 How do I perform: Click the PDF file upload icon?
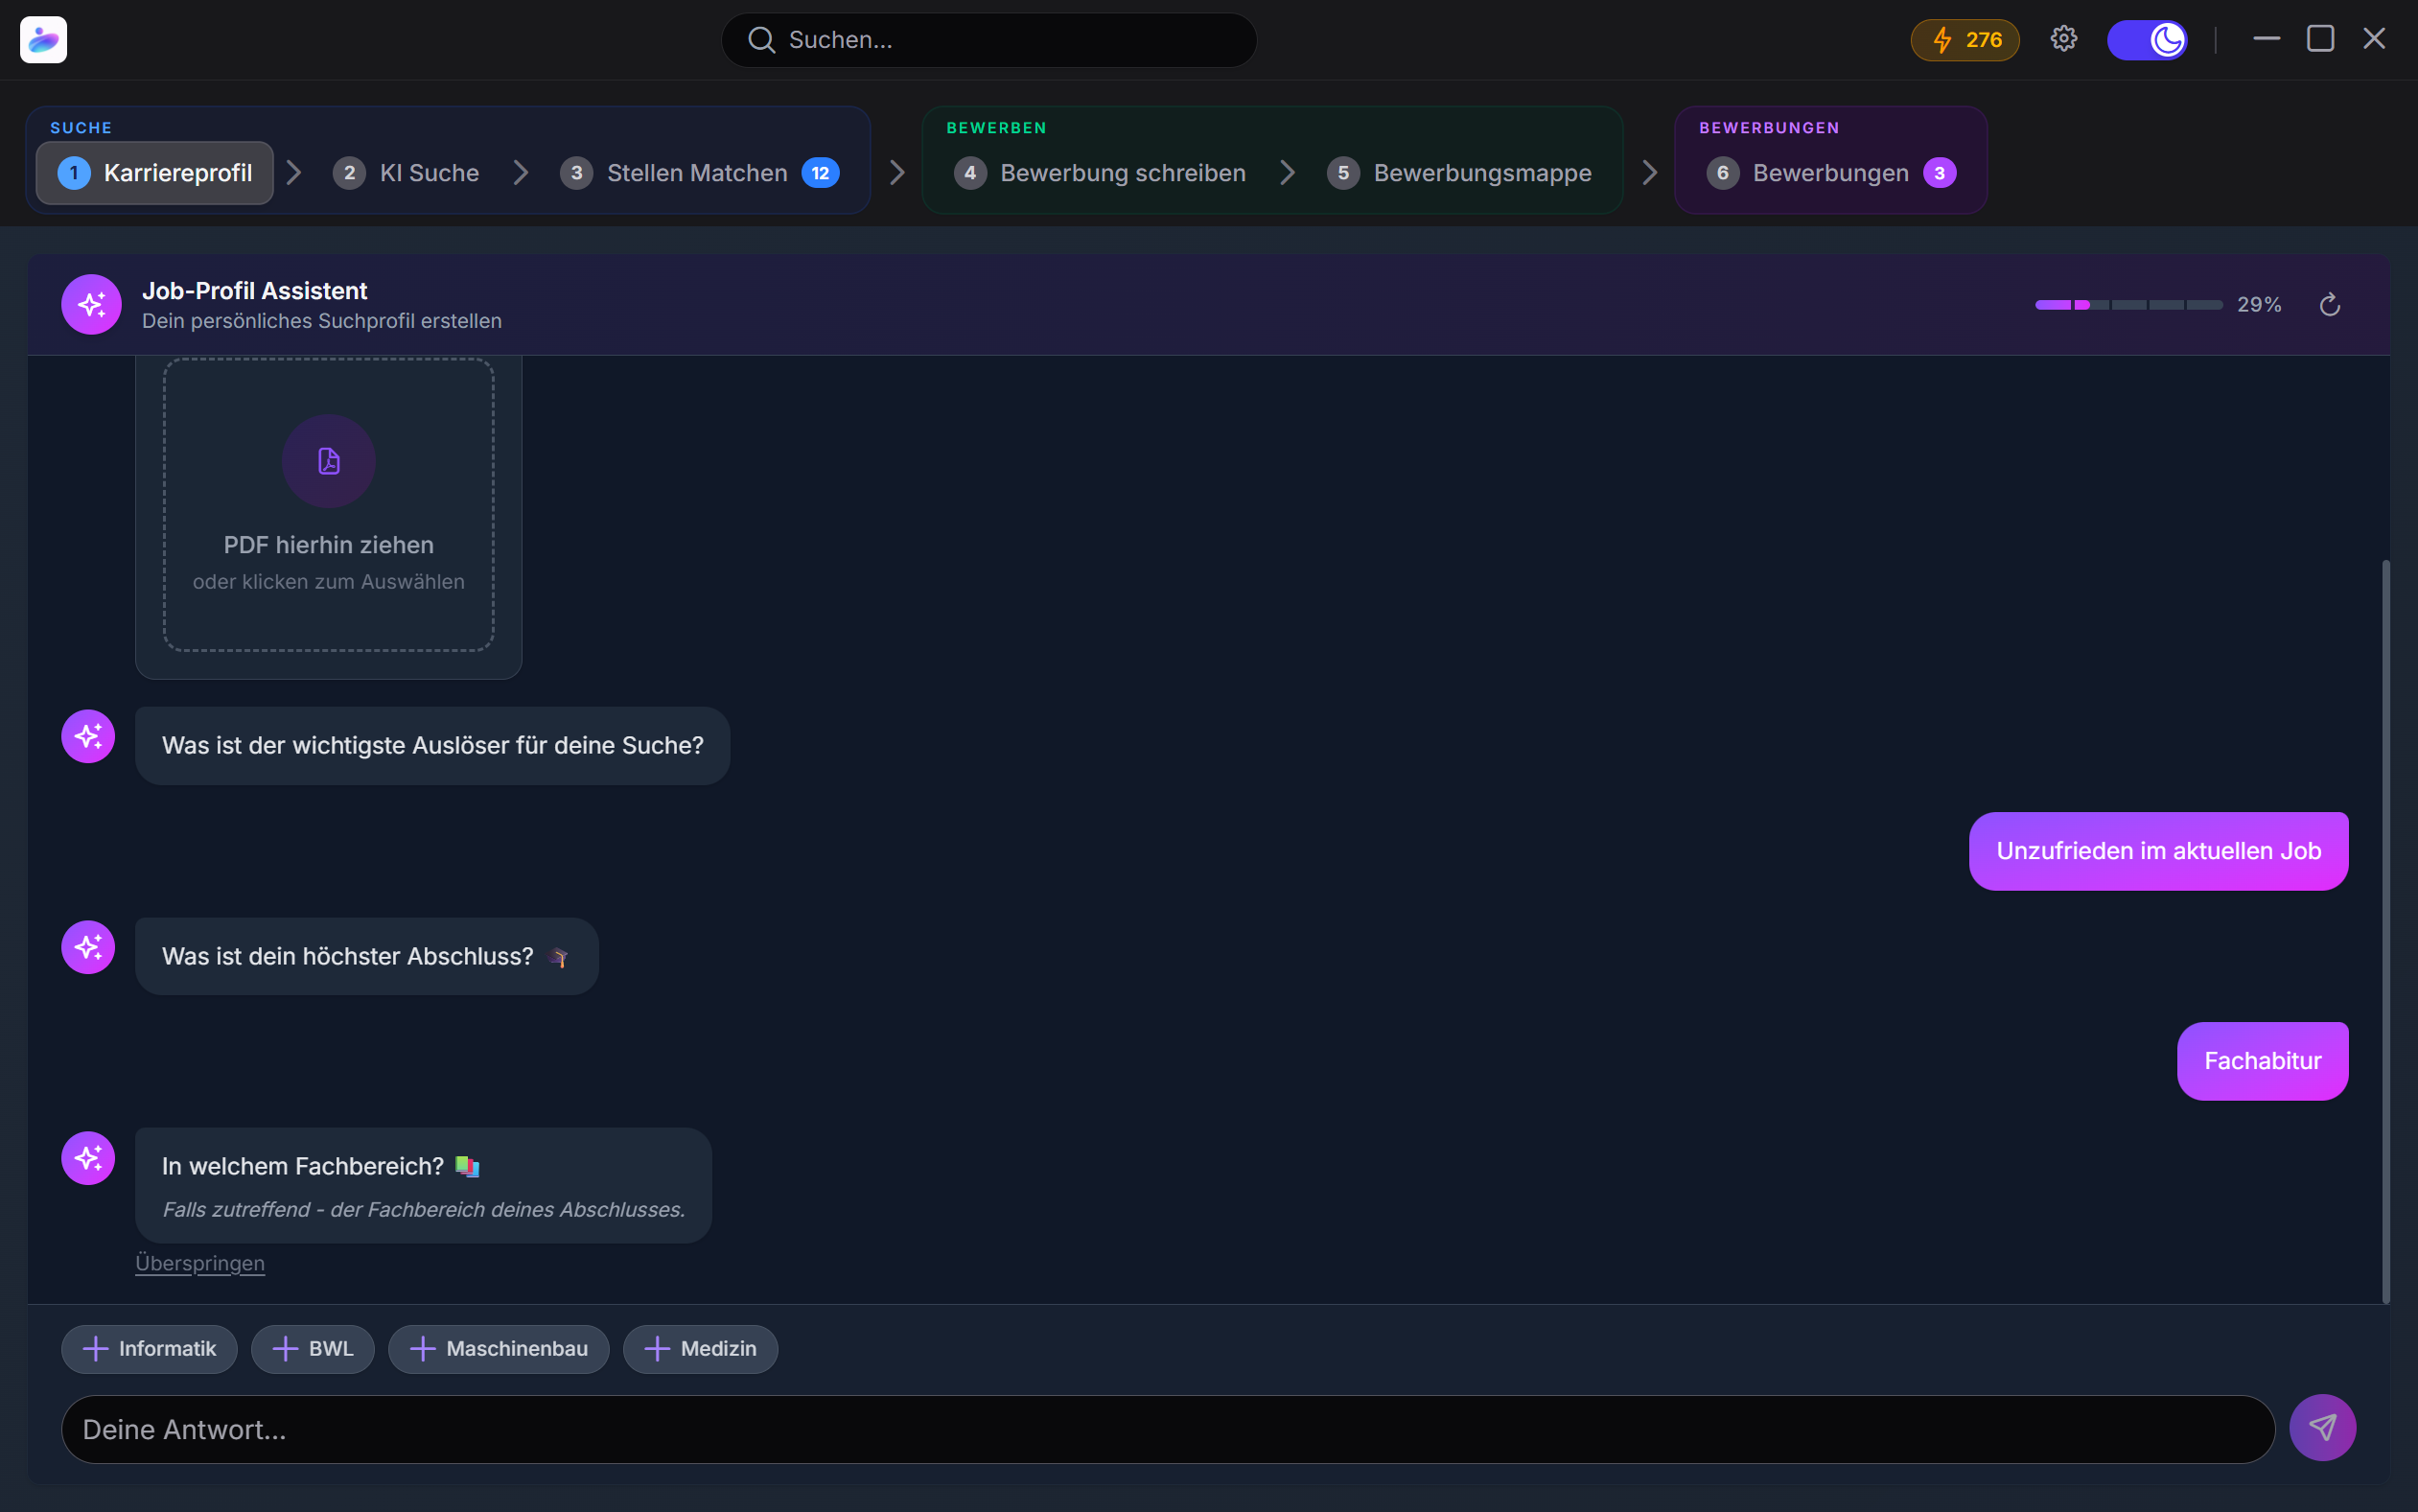pos(329,461)
